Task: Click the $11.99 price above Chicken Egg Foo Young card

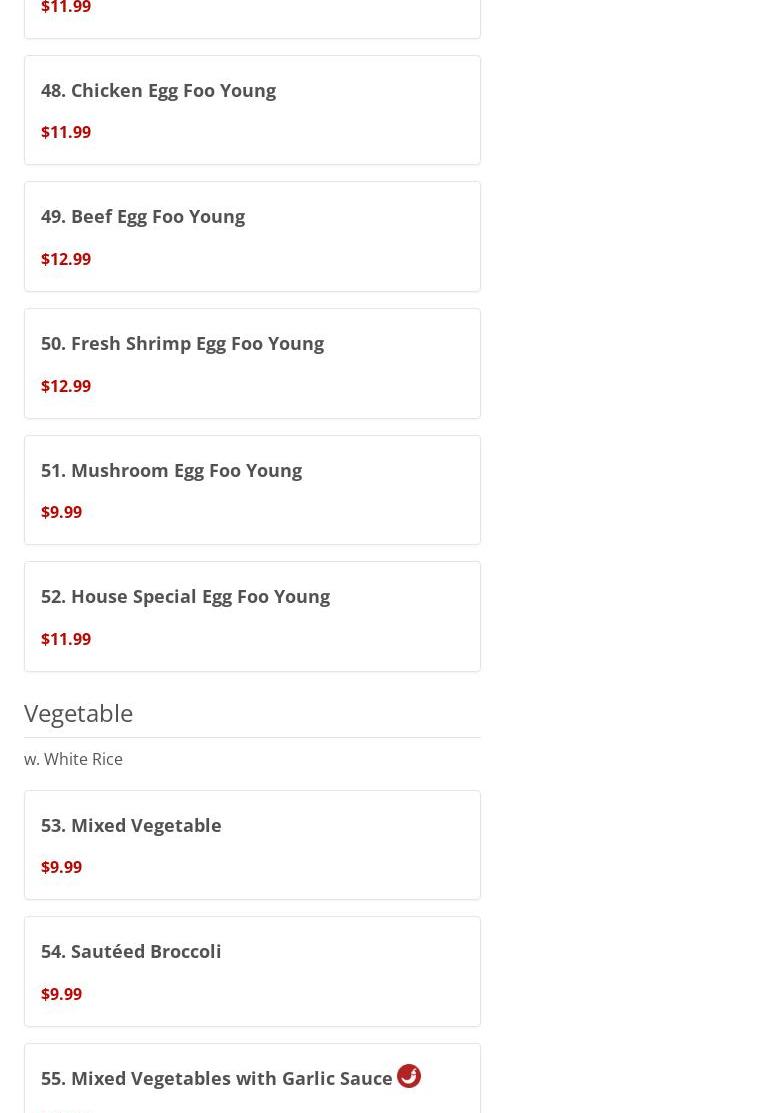Action: [x=66, y=8]
